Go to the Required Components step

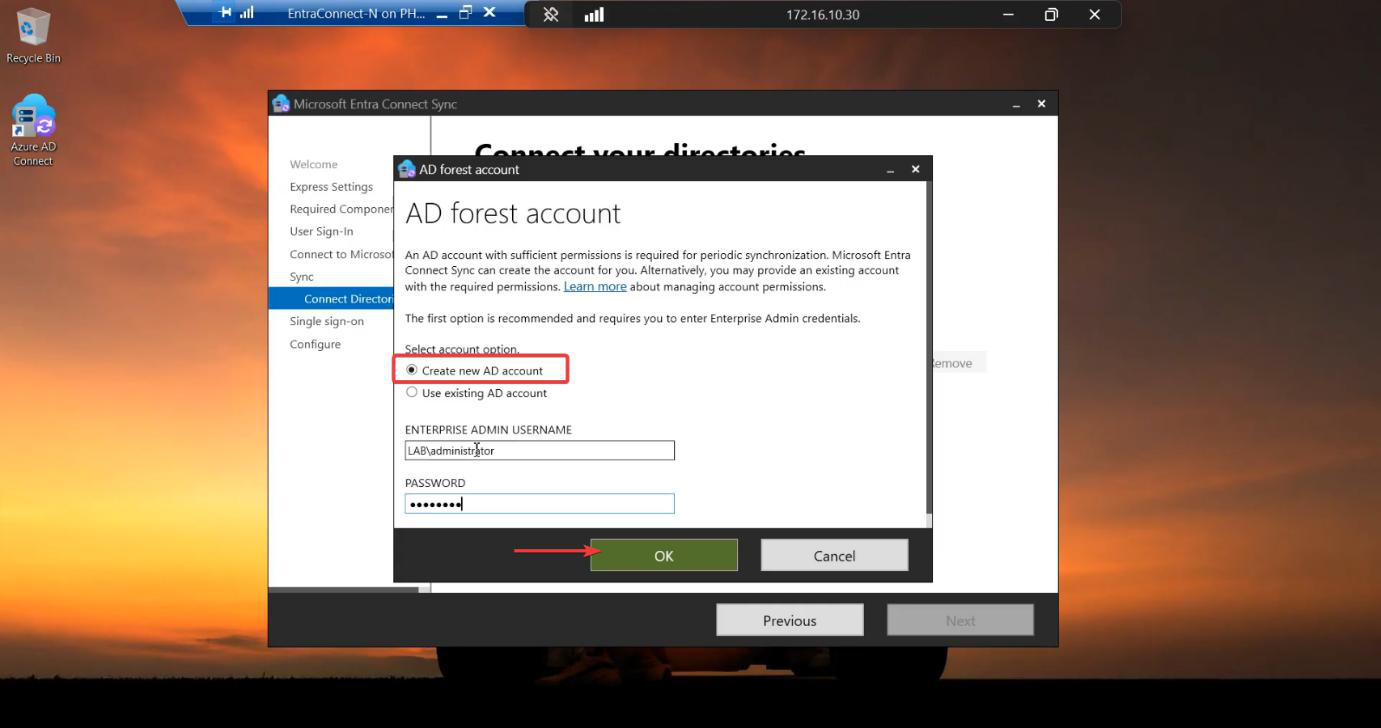pyautogui.click(x=341, y=209)
